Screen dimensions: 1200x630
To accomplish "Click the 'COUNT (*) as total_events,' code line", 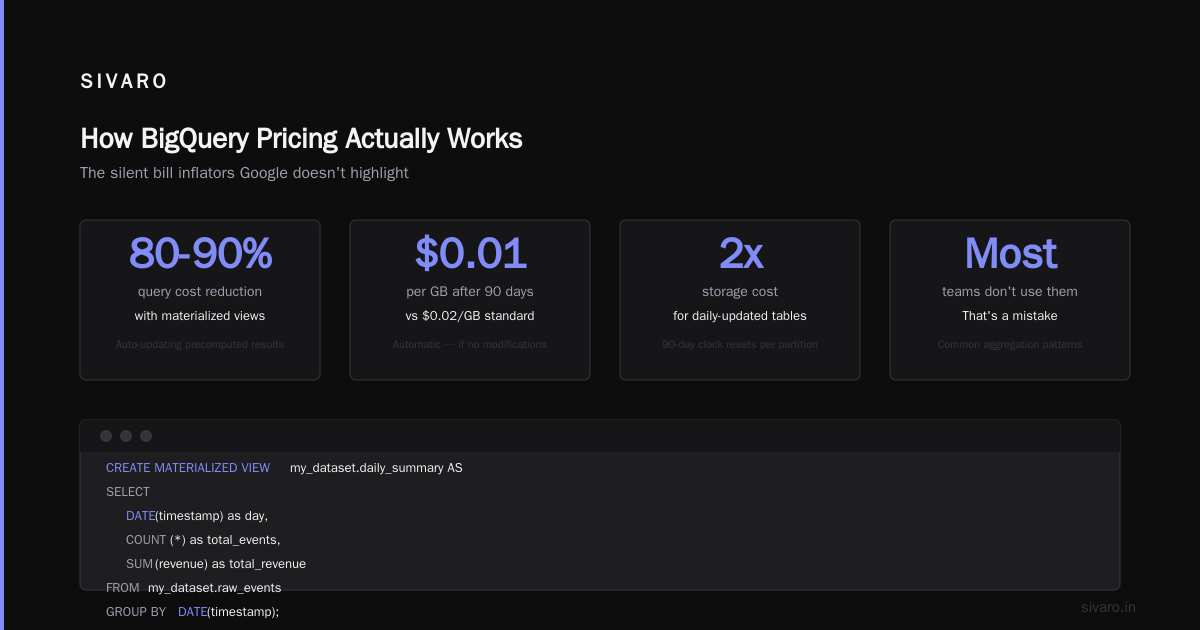I will pos(203,540).
